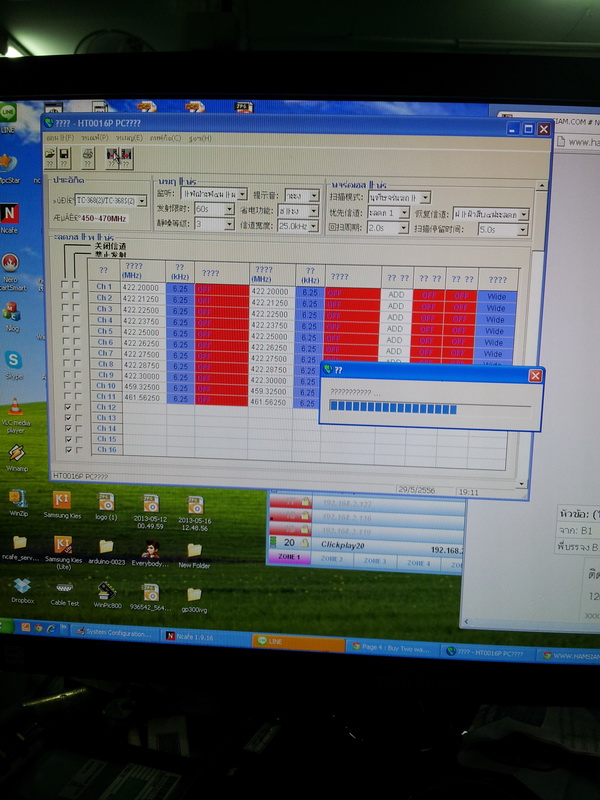Viewport: 600px width, 800px height.
Task: Open the Samsung Kies (Lite) desktop icon
Action: click(x=63, y=553)
